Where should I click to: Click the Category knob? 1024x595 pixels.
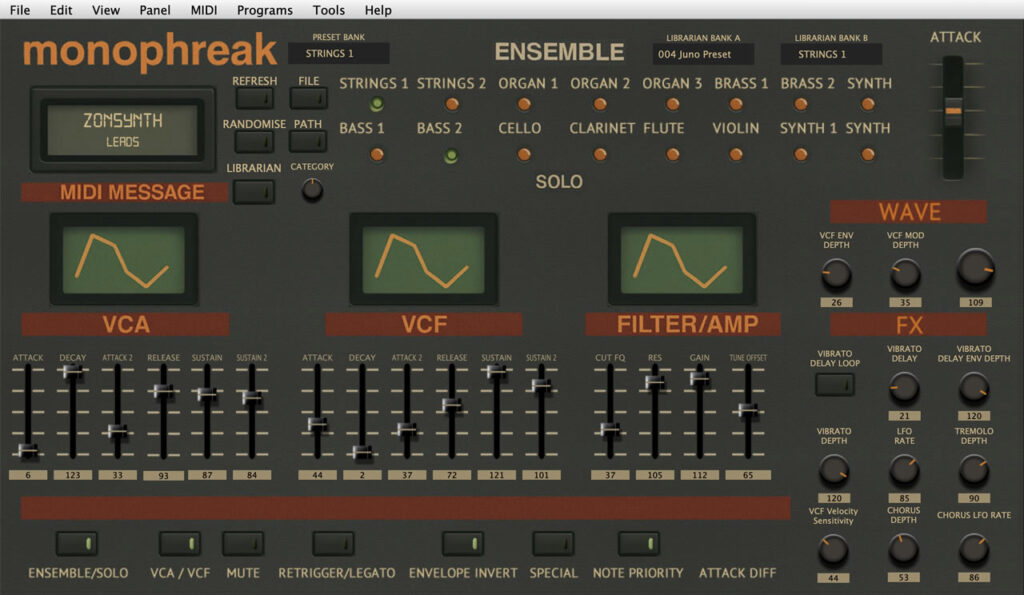tap(313, 189)
